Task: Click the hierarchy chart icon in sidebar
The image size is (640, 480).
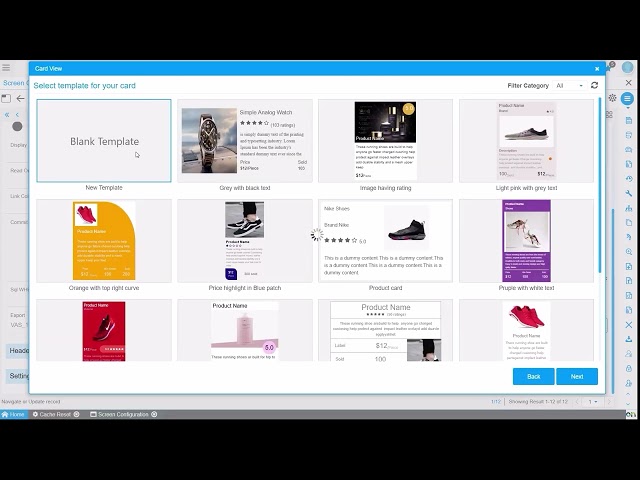Action: (629, 208)
